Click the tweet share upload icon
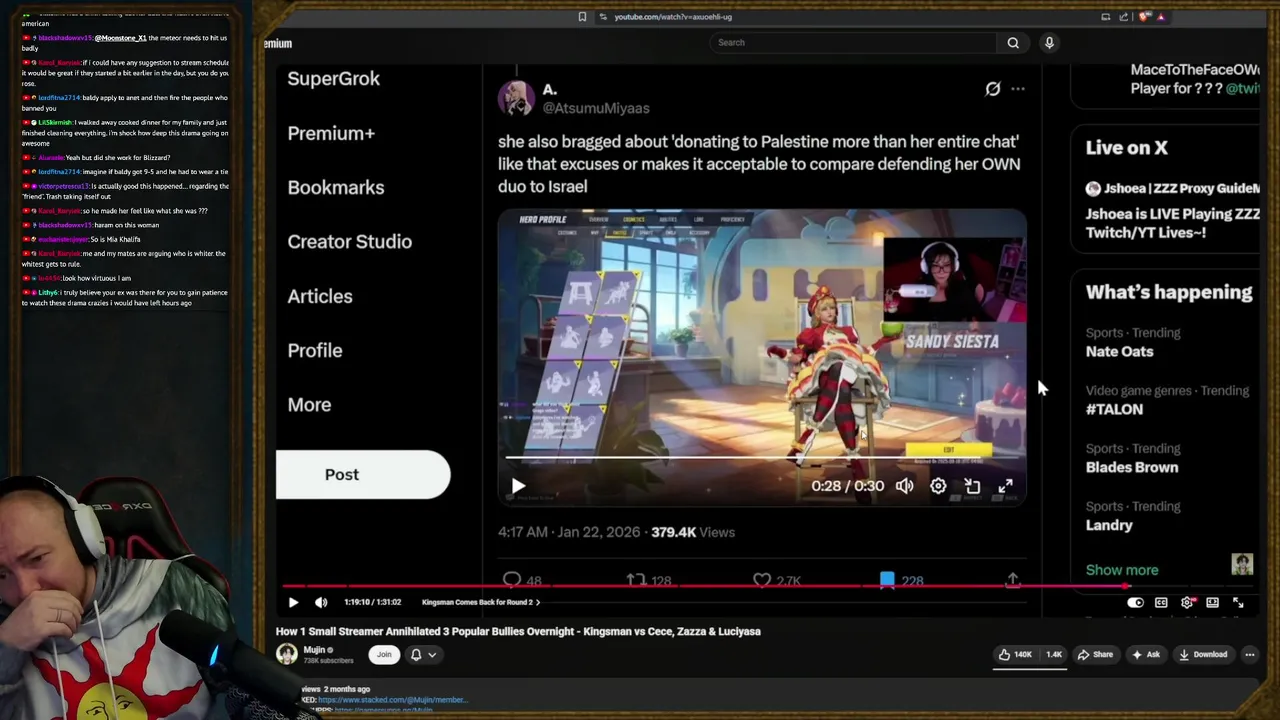Image resolution: width=1280 pixels, height=720 pixels. [x=1012, y=580]
